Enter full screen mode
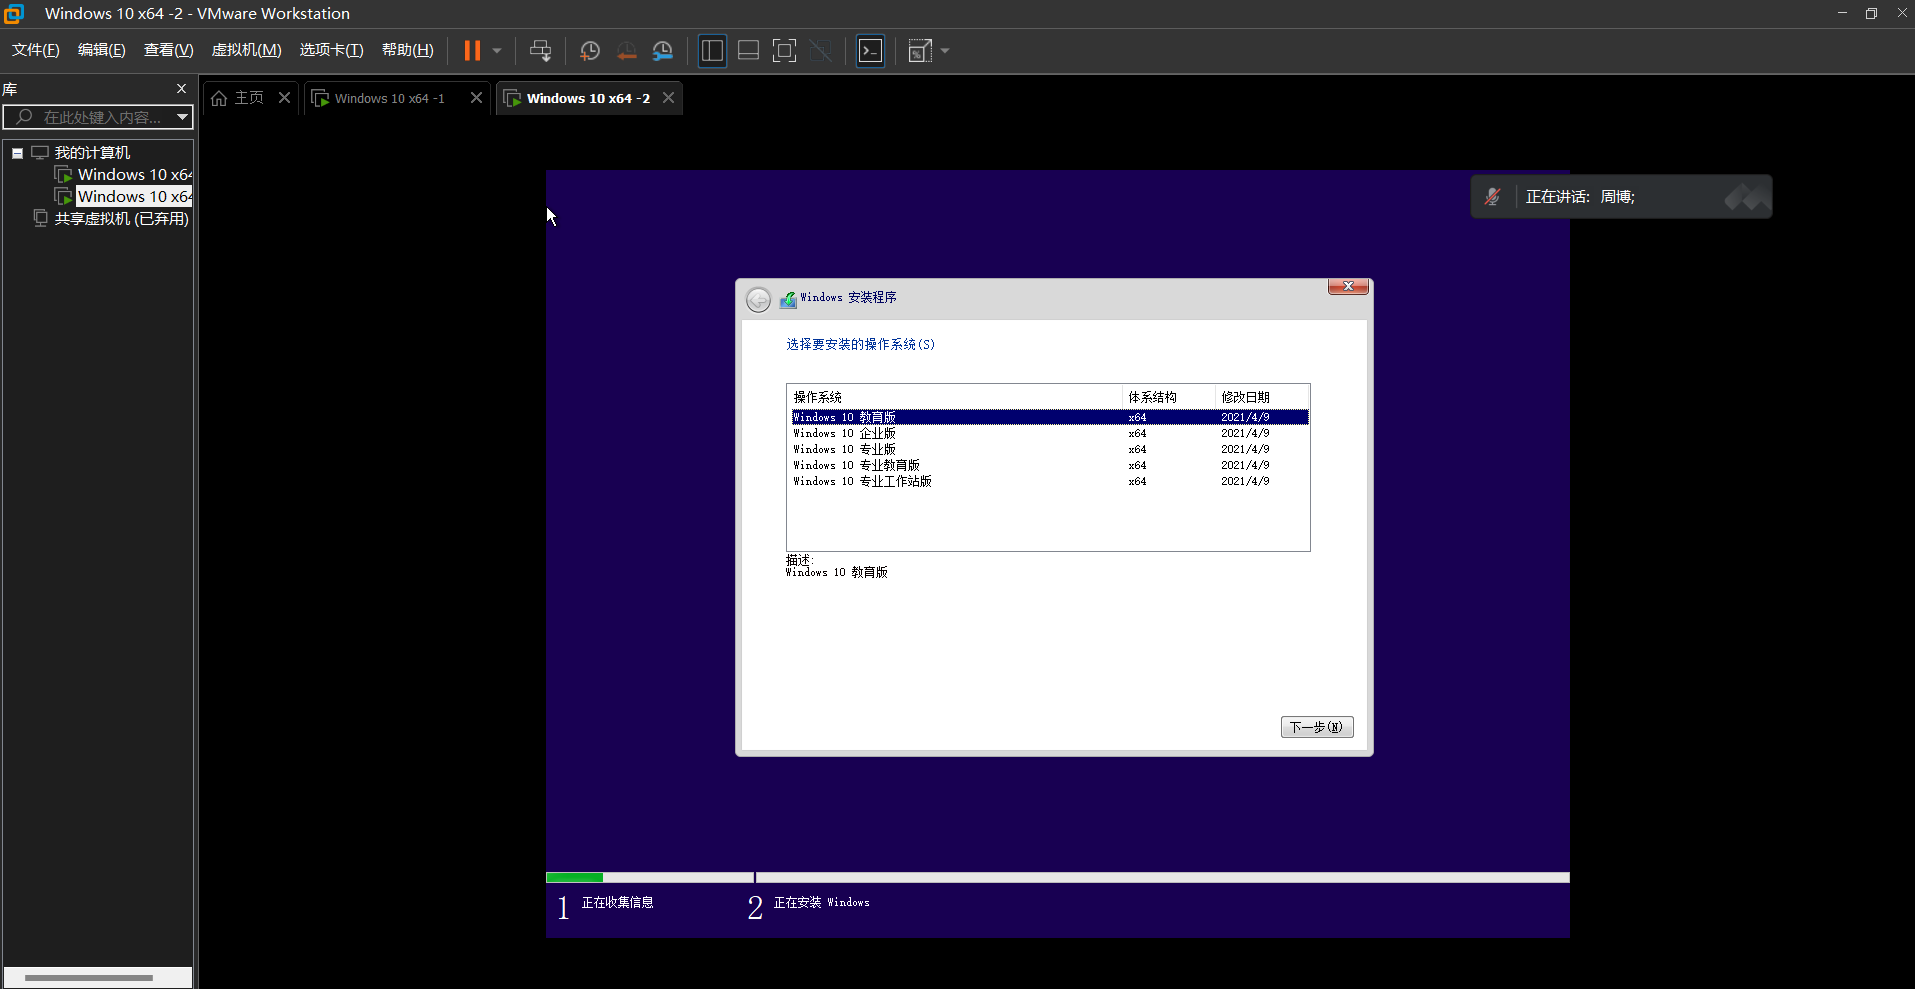The width and height of the screenshot is (1915, 989). (x=785, y=51)
